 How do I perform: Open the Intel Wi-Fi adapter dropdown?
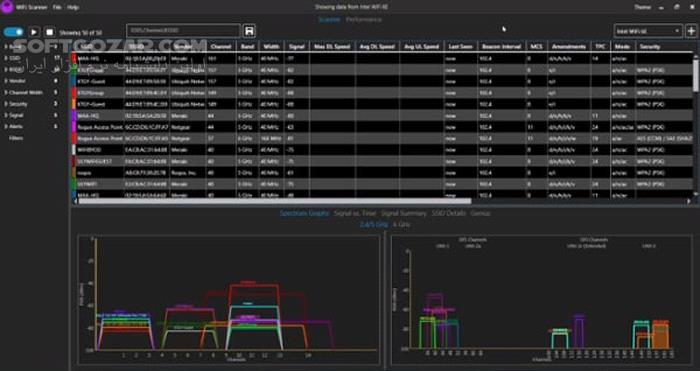(648, 31)
